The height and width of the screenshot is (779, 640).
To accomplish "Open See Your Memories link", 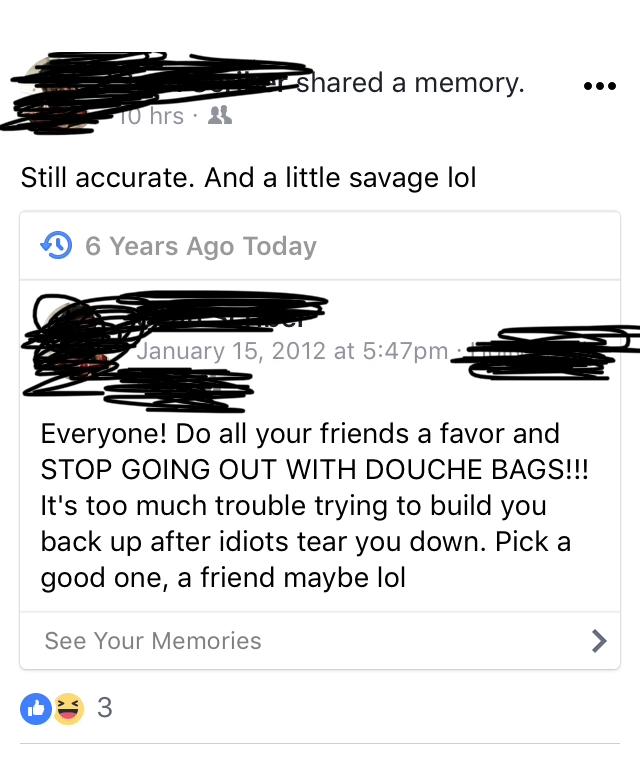I will (320, 640).
